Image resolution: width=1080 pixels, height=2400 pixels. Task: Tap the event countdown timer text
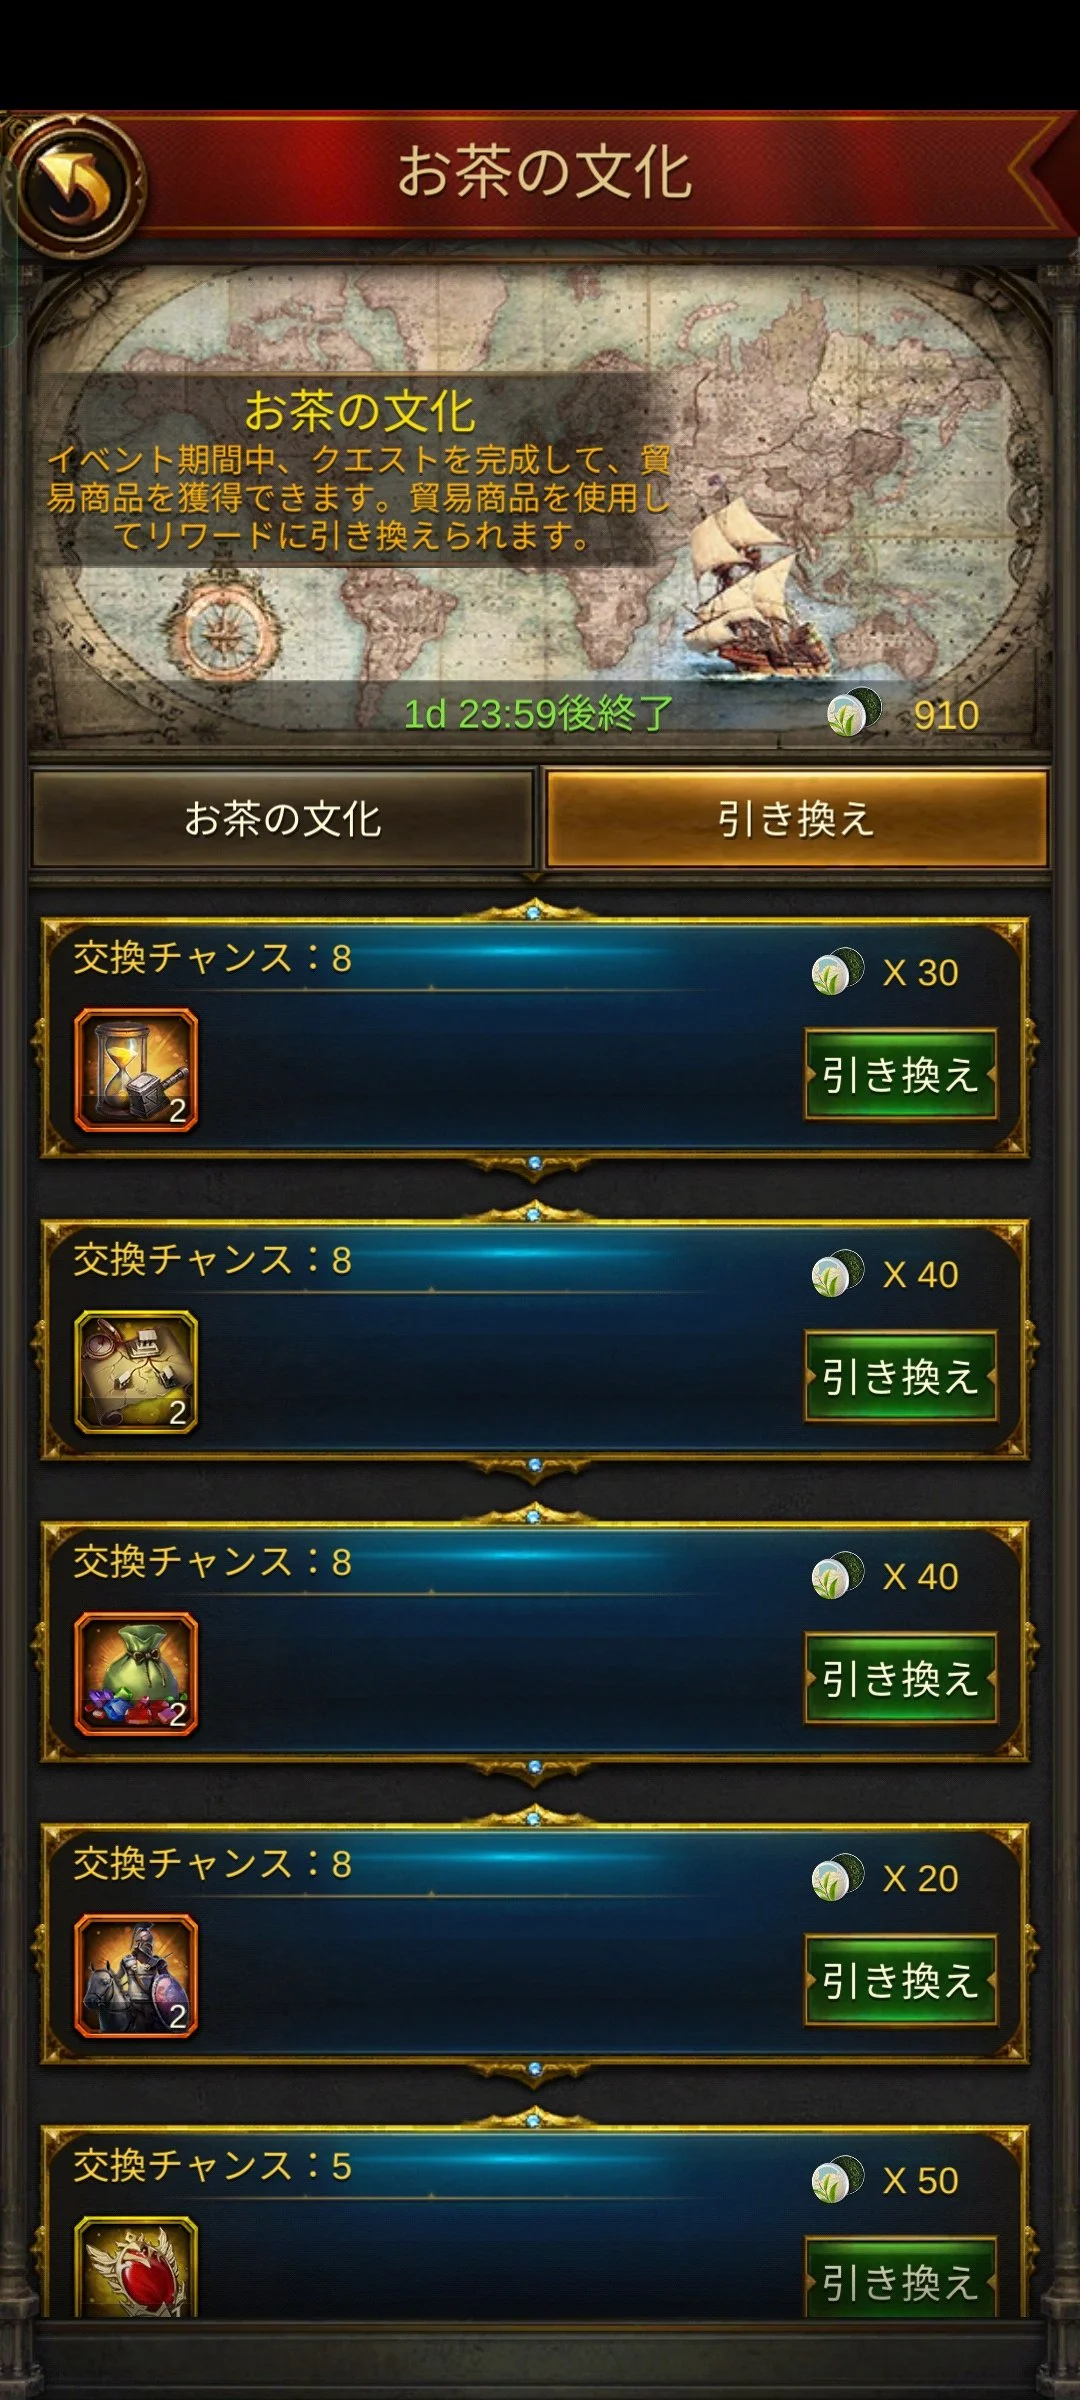coord(538,714)
